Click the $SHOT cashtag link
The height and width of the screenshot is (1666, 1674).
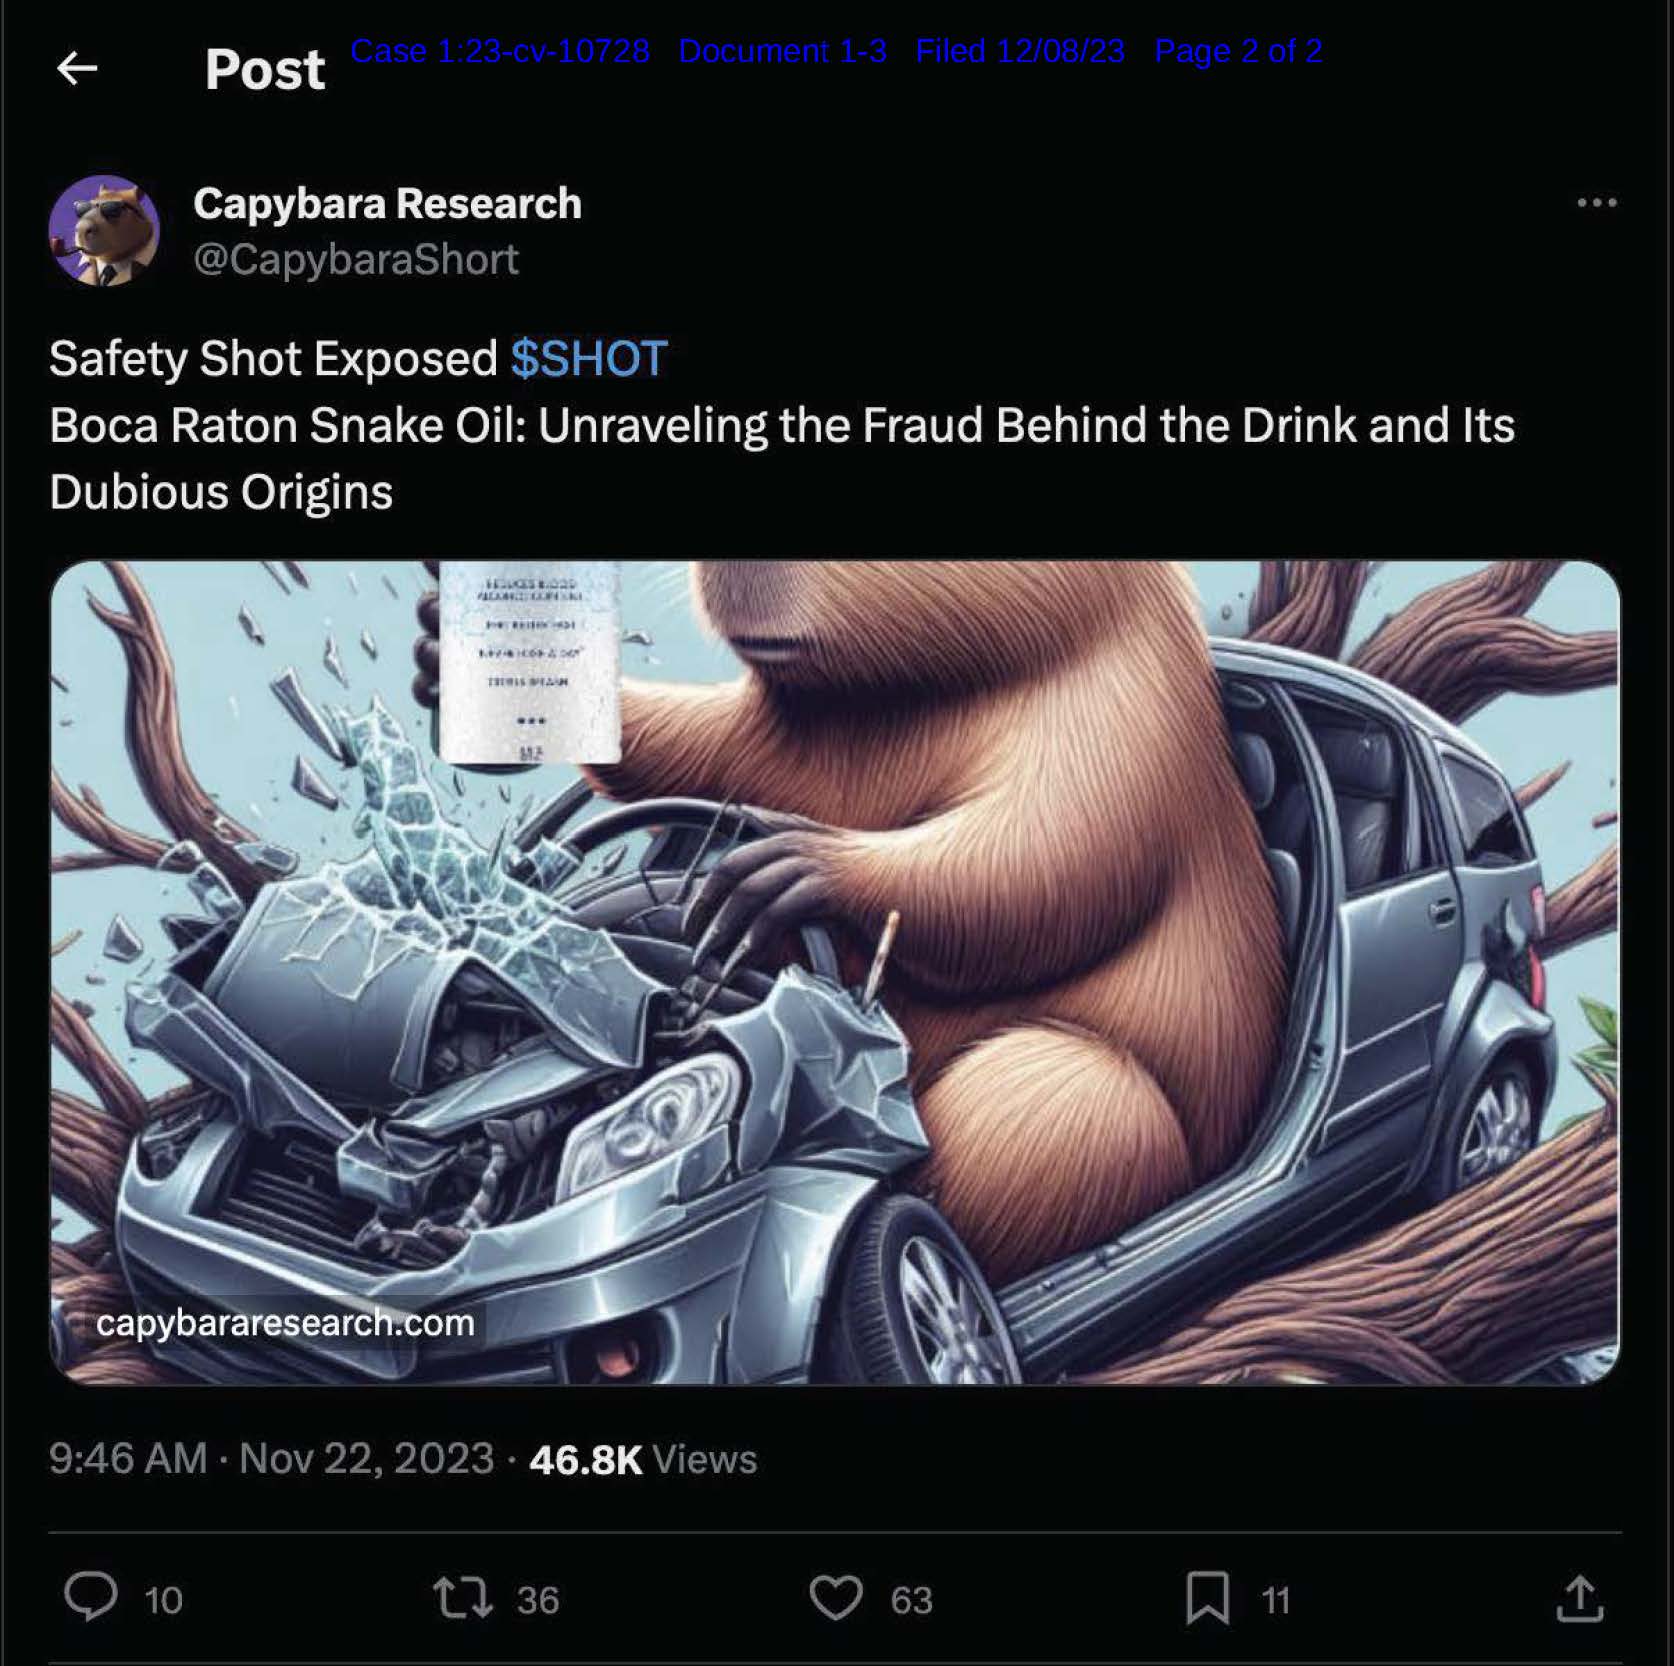click(589, 359)
